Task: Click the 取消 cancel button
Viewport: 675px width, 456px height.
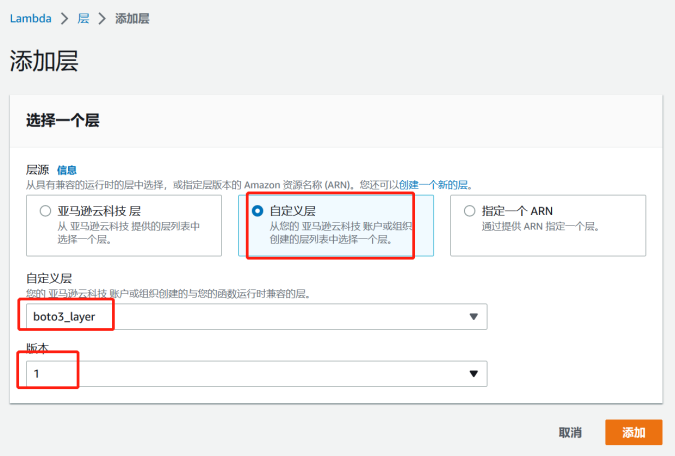Action: [570, 432]
